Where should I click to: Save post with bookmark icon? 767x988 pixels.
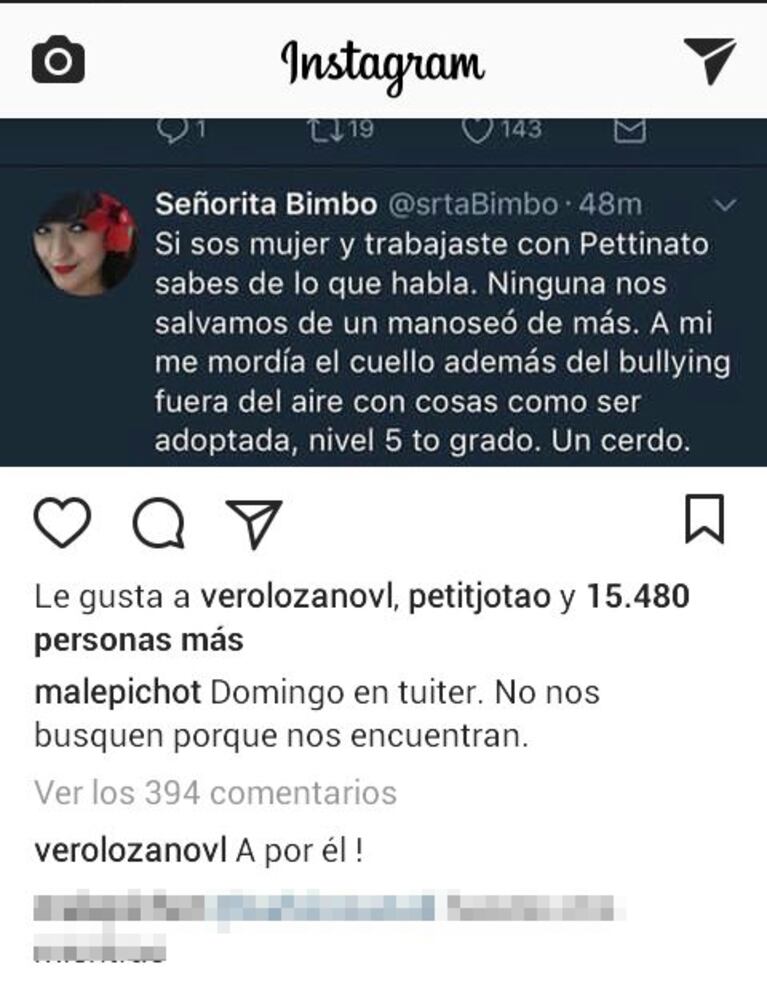click(x=704, y=519)
